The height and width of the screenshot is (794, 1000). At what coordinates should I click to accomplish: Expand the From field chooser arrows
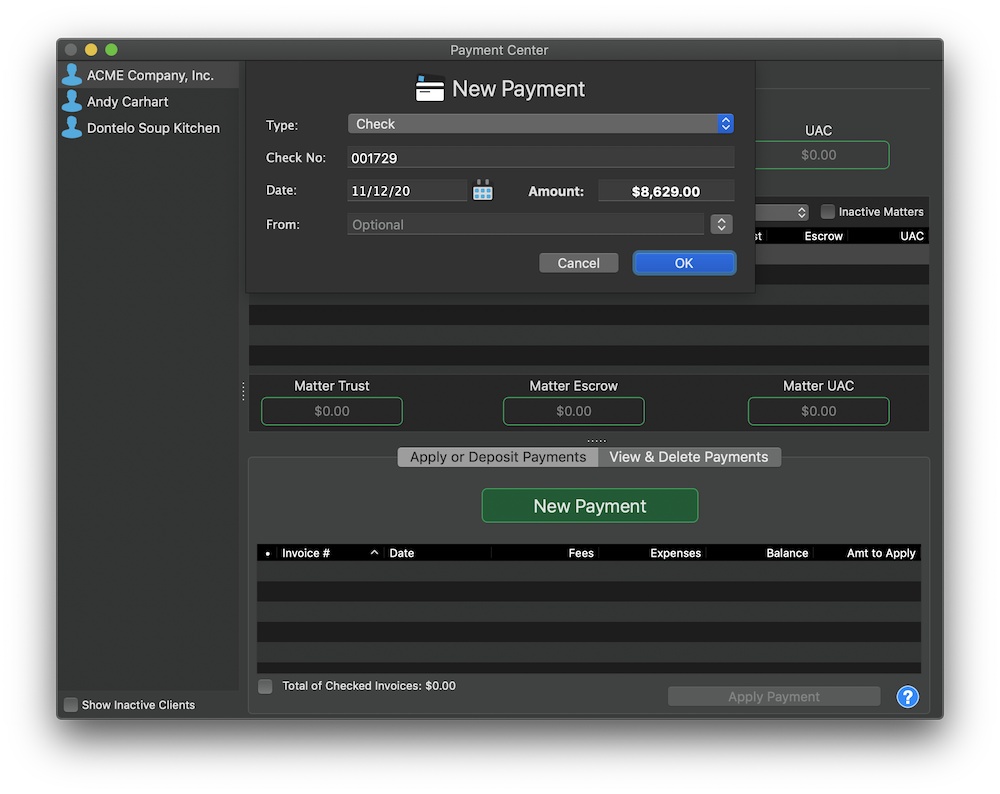click(x=721, y=224)
